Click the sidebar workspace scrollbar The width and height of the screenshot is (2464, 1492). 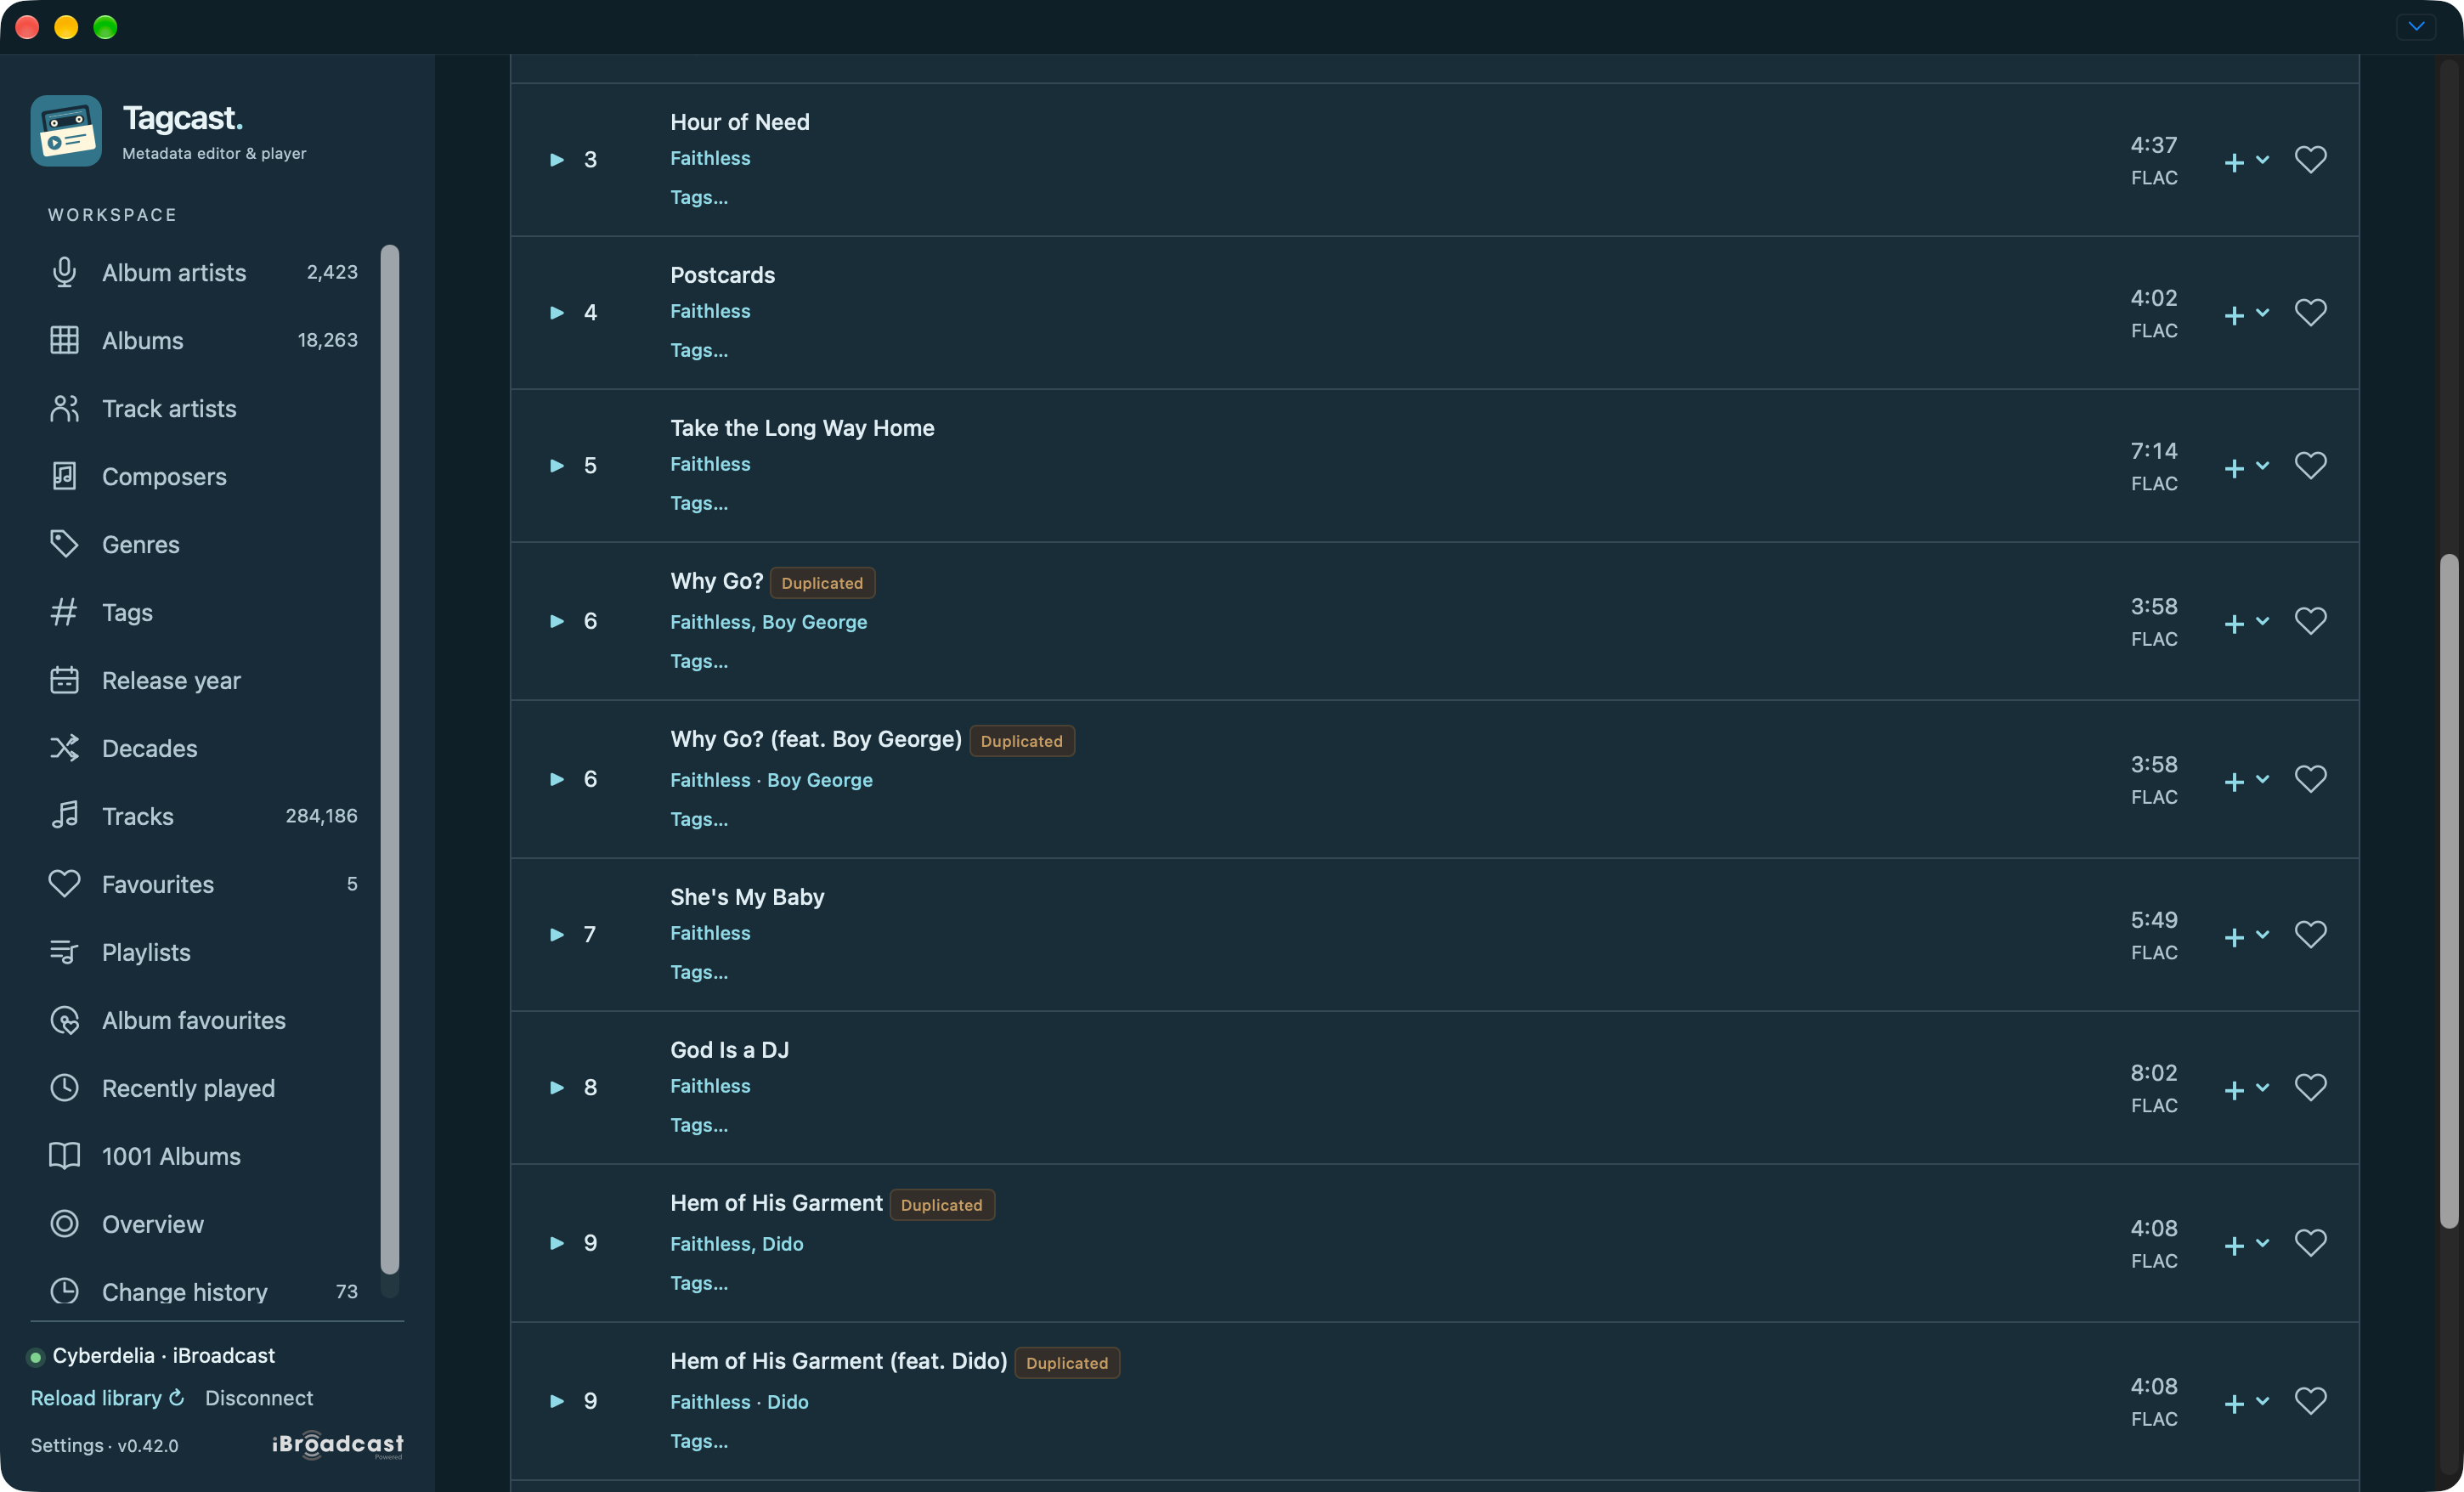390,760
